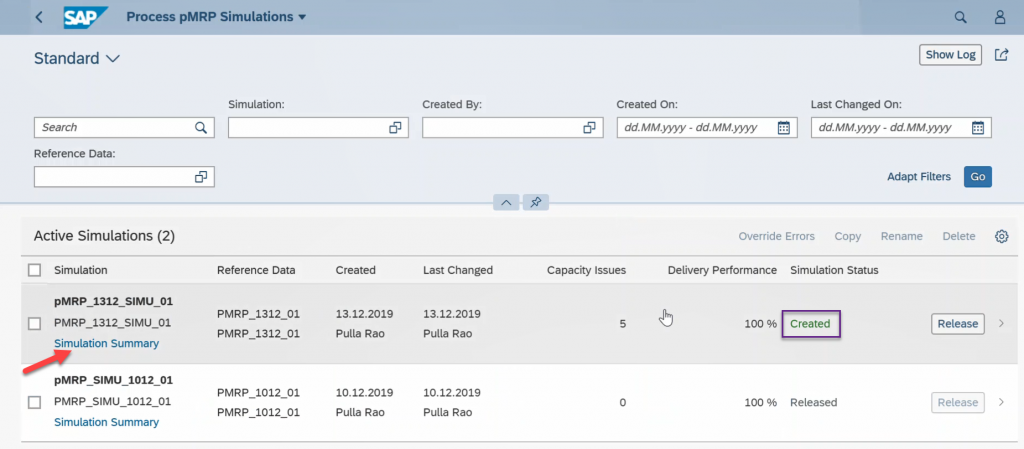The width and height of the screenshot is (1024, 449).
Task: Click the Created status text
Action: [x=810, y=324]
